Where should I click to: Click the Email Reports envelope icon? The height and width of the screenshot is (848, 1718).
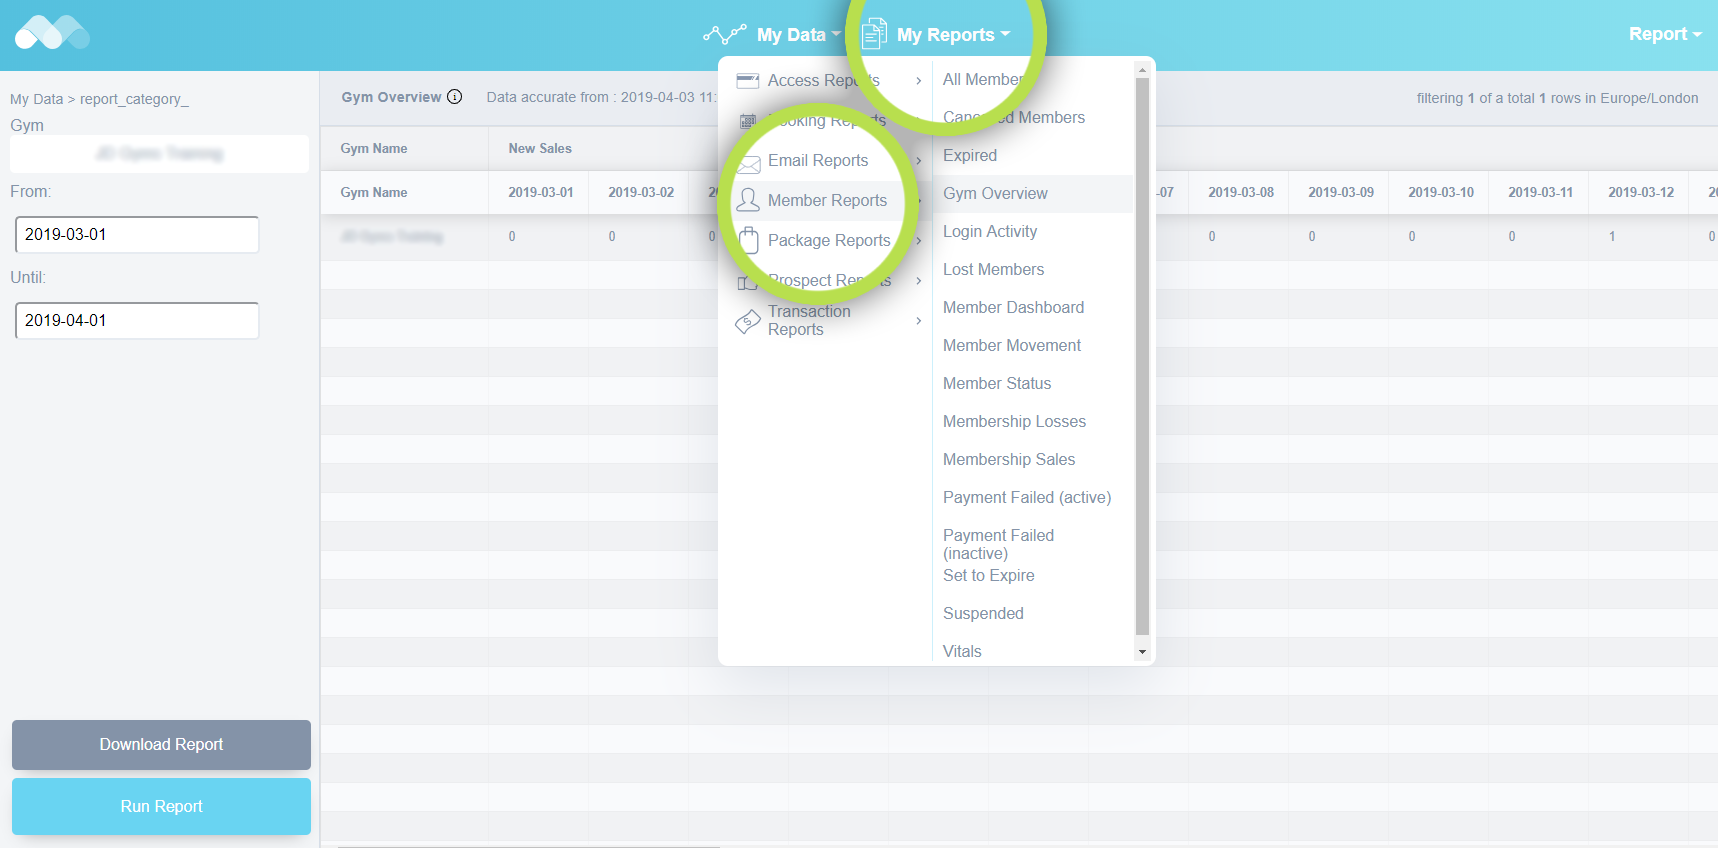point(748,163)
